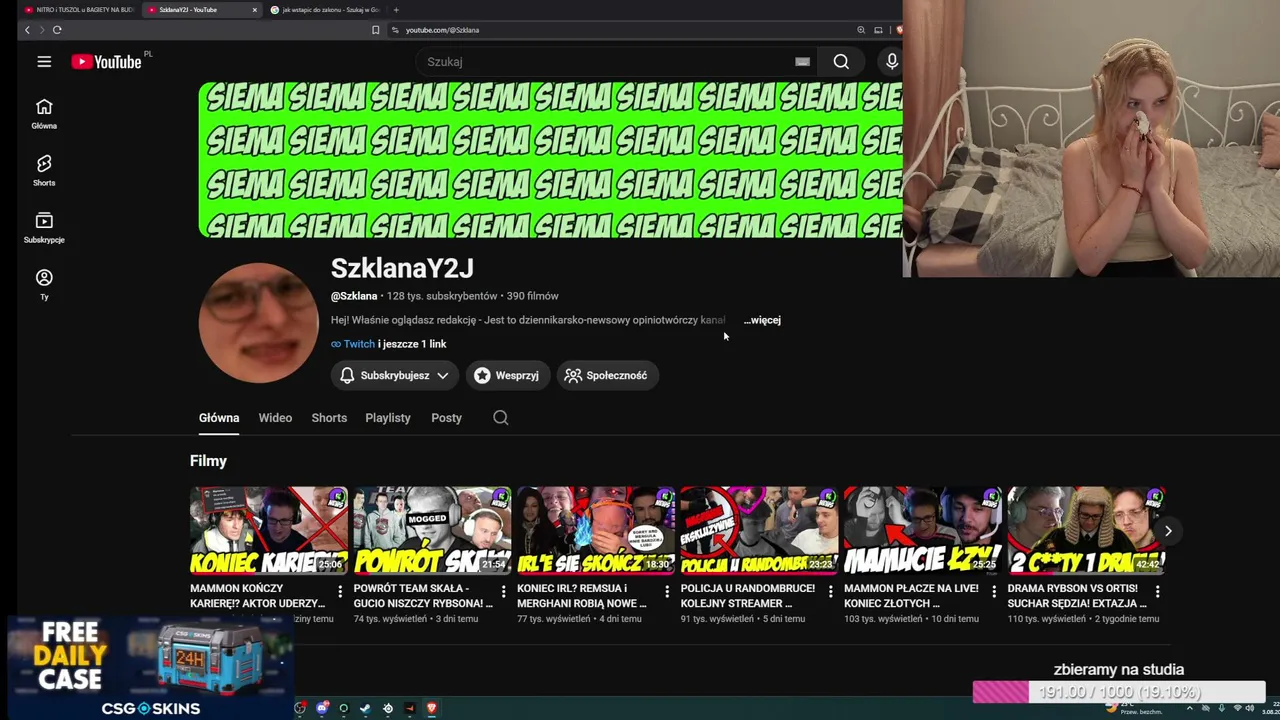Open the POLICJA U RANDOMBRUCE video title
This screenshot has width=1280, height=720.
click(x=748, y=596)
